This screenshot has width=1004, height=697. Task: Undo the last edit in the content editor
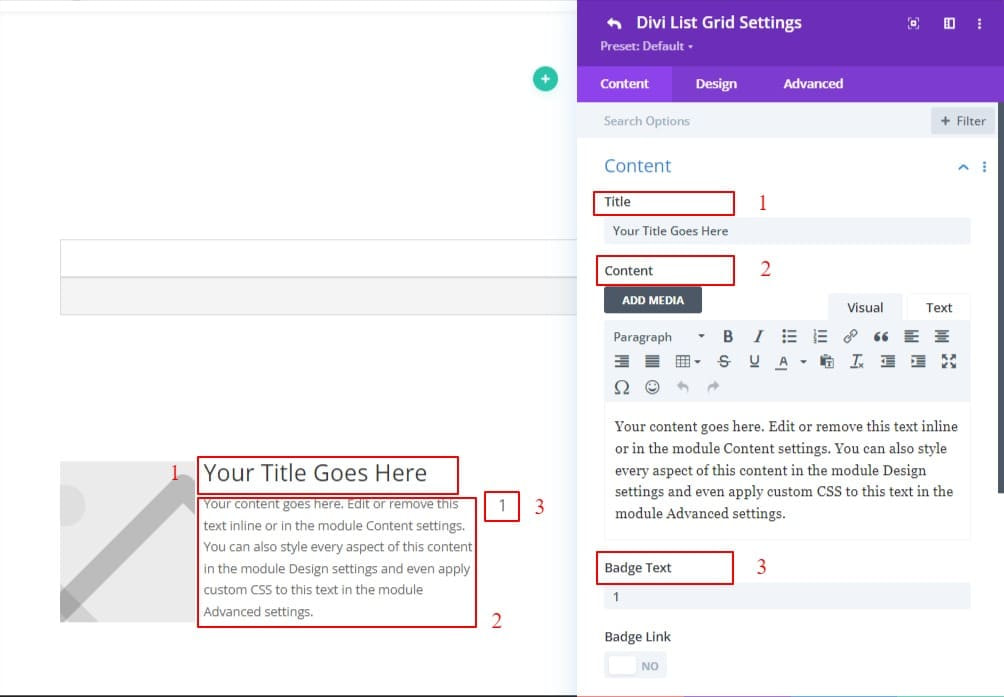[682, 387]
